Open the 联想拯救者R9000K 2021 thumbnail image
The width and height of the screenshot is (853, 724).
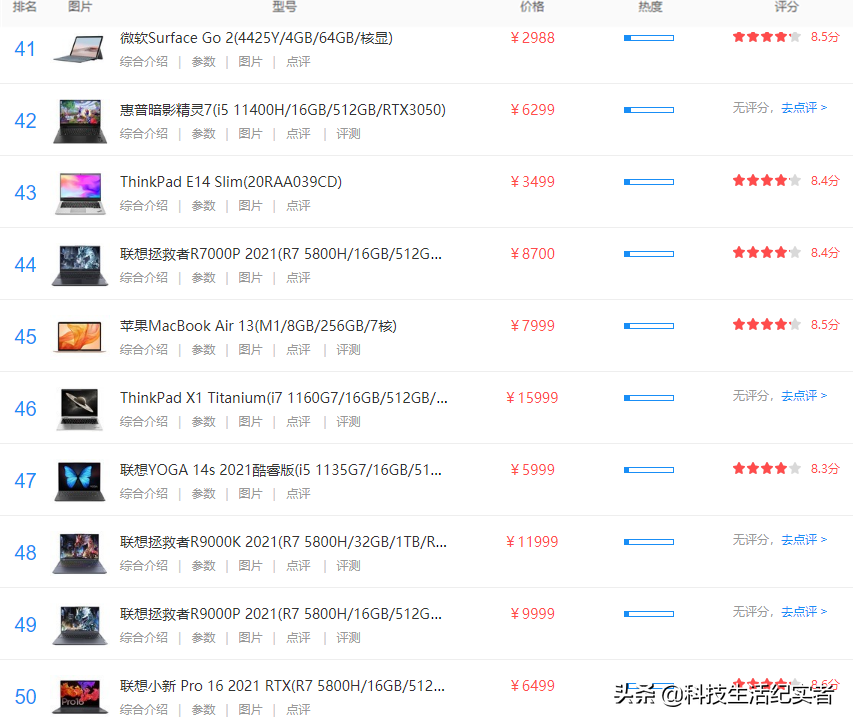click(x=79, y=553)
